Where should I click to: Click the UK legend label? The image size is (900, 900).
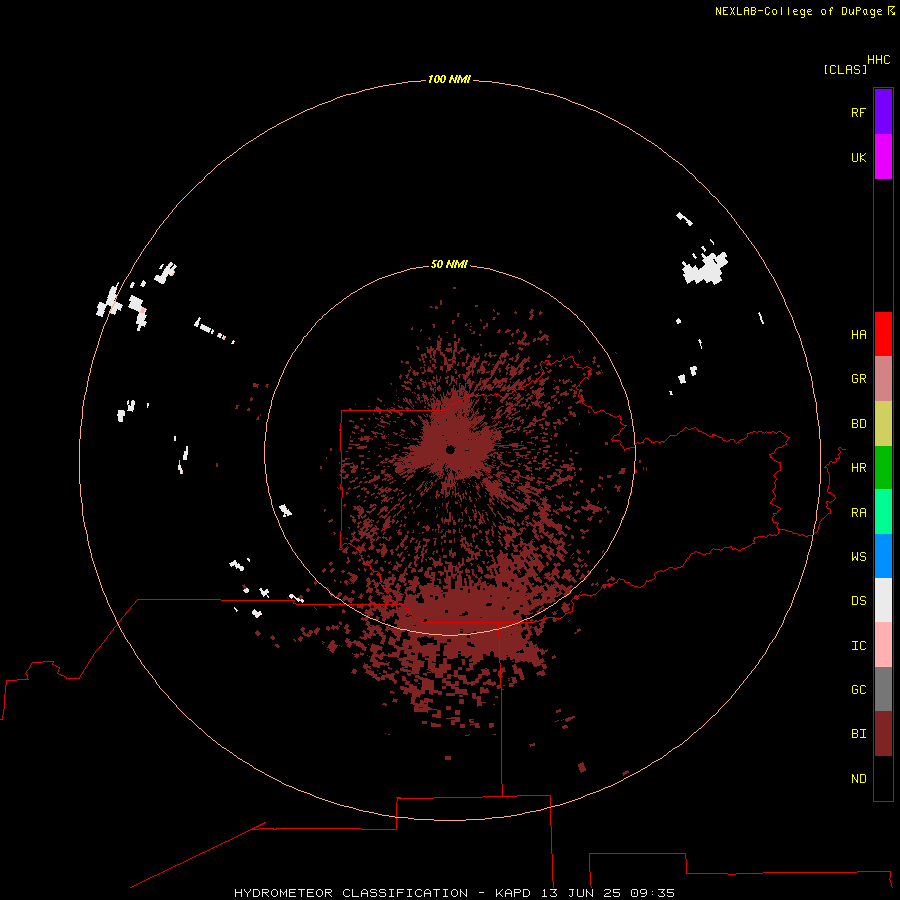click(x=858, y=157)
